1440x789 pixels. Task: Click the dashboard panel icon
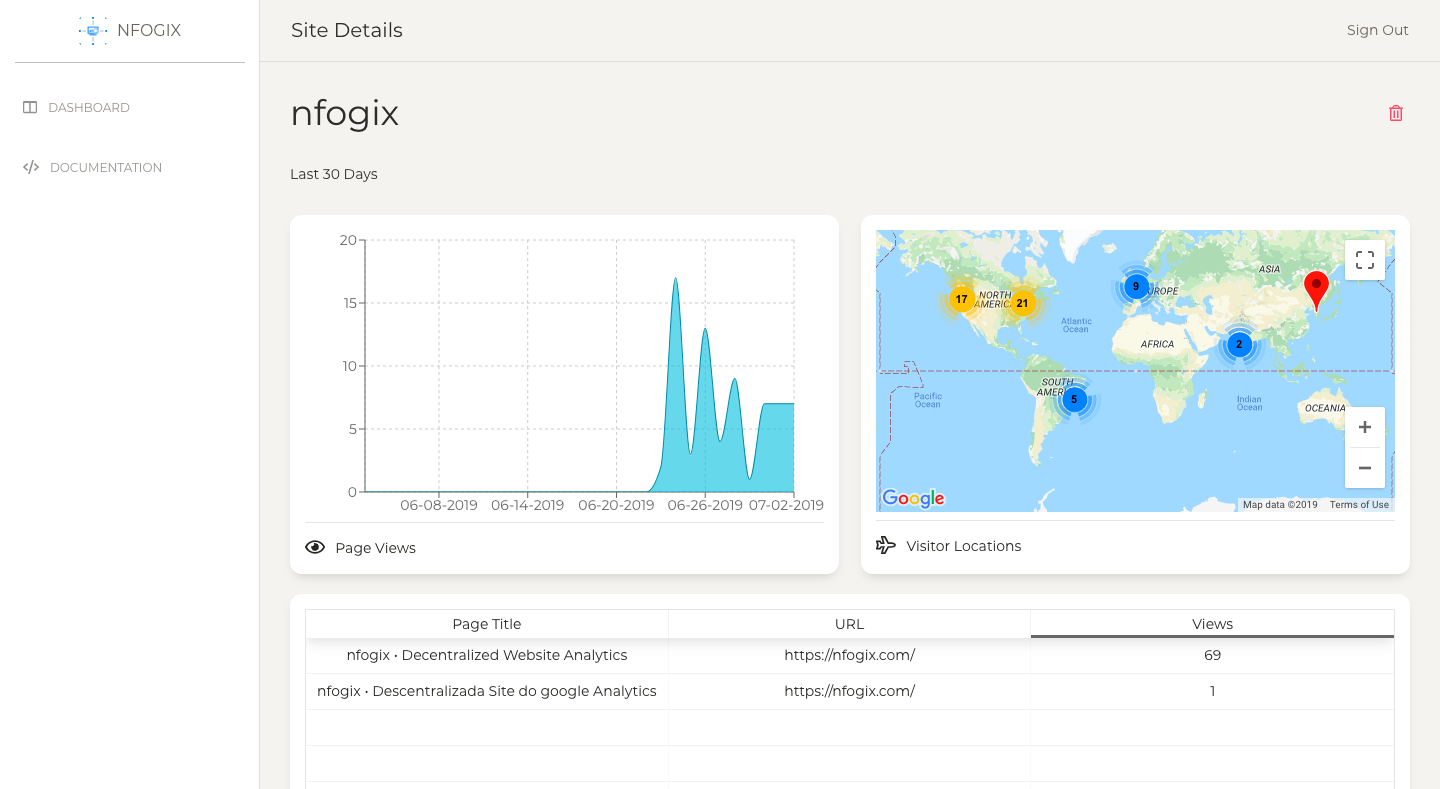click(30, 107)
